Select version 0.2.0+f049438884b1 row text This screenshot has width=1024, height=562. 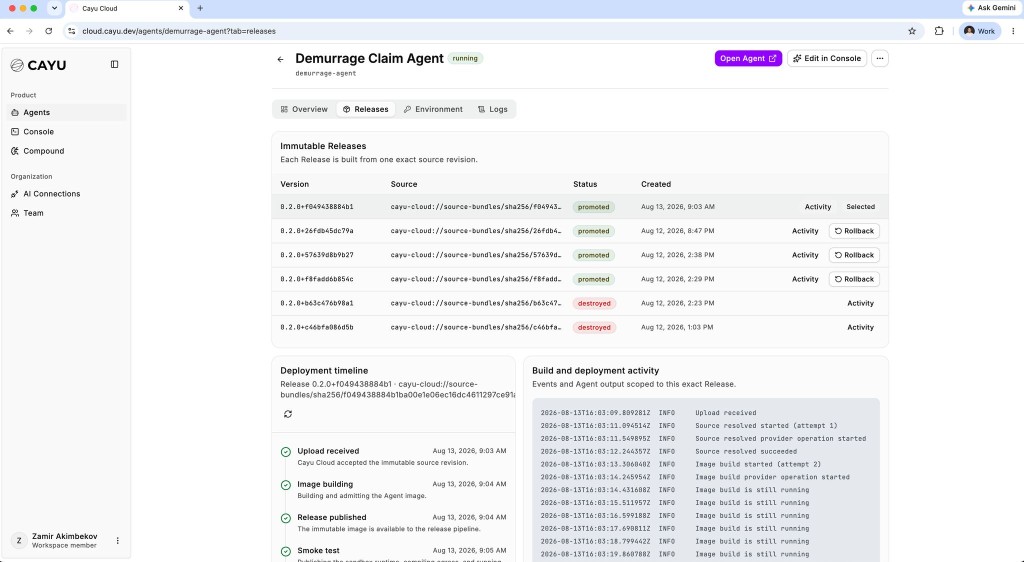point(317,207)
